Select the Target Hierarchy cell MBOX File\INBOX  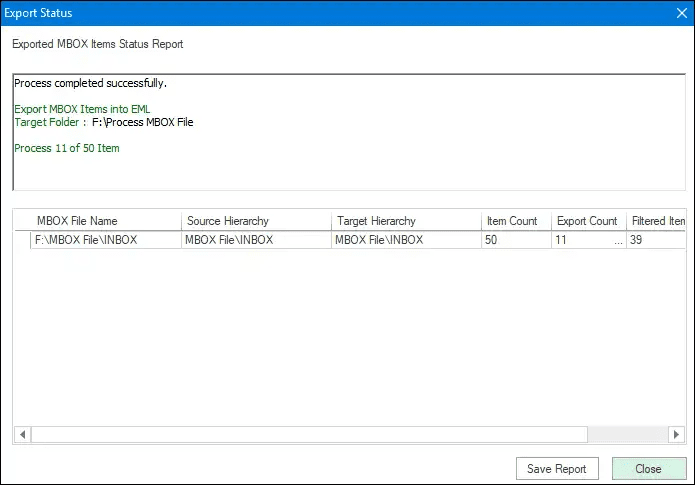pyautogui.click(x=406, y=240)
